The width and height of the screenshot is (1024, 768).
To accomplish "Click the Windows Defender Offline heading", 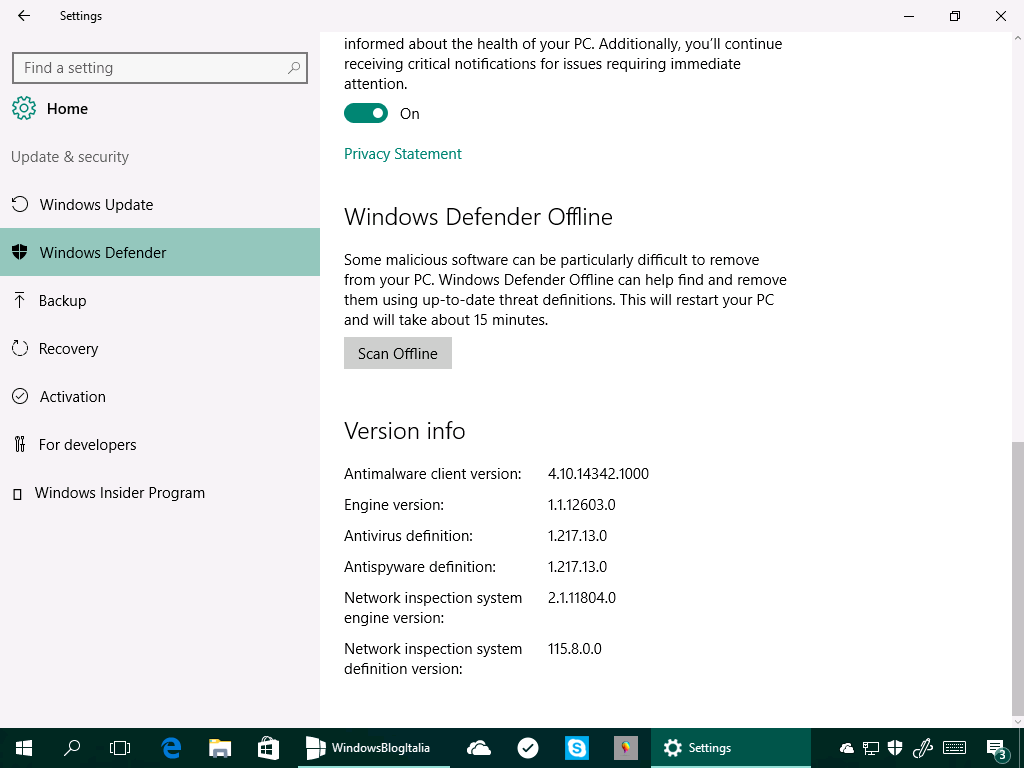I will (479, 217).
